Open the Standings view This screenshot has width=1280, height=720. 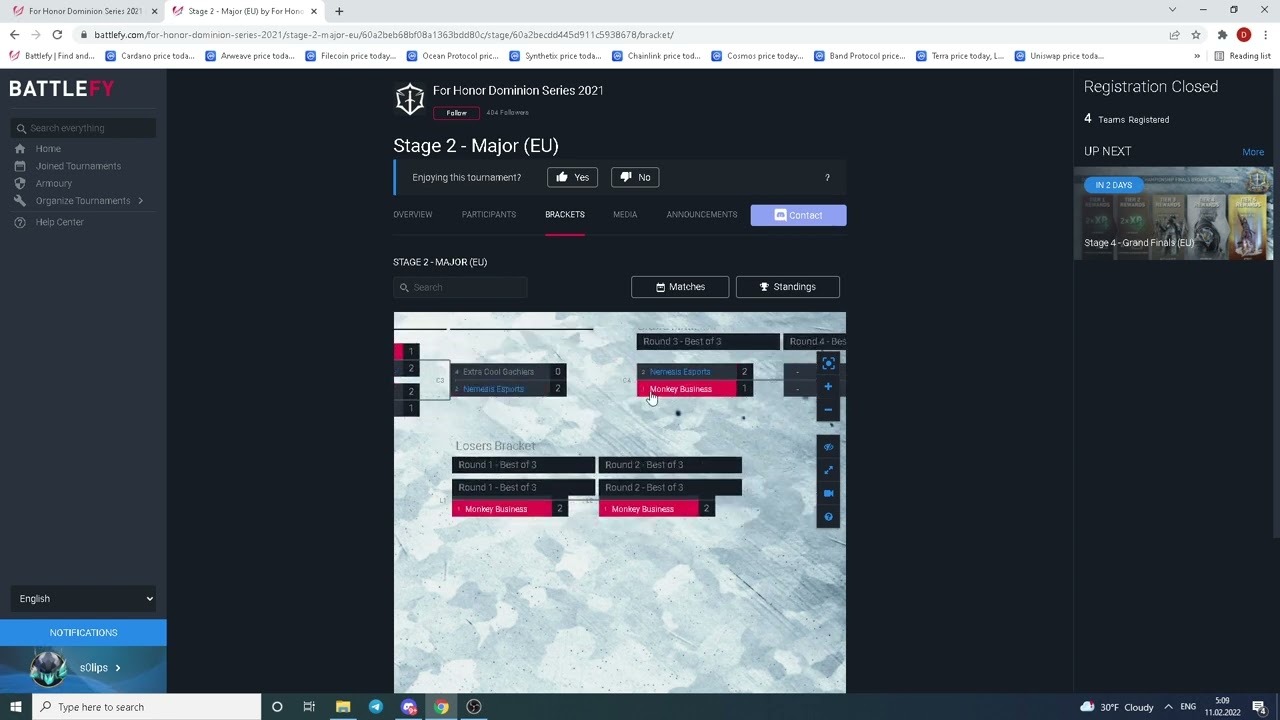click(x=788, y=287)
